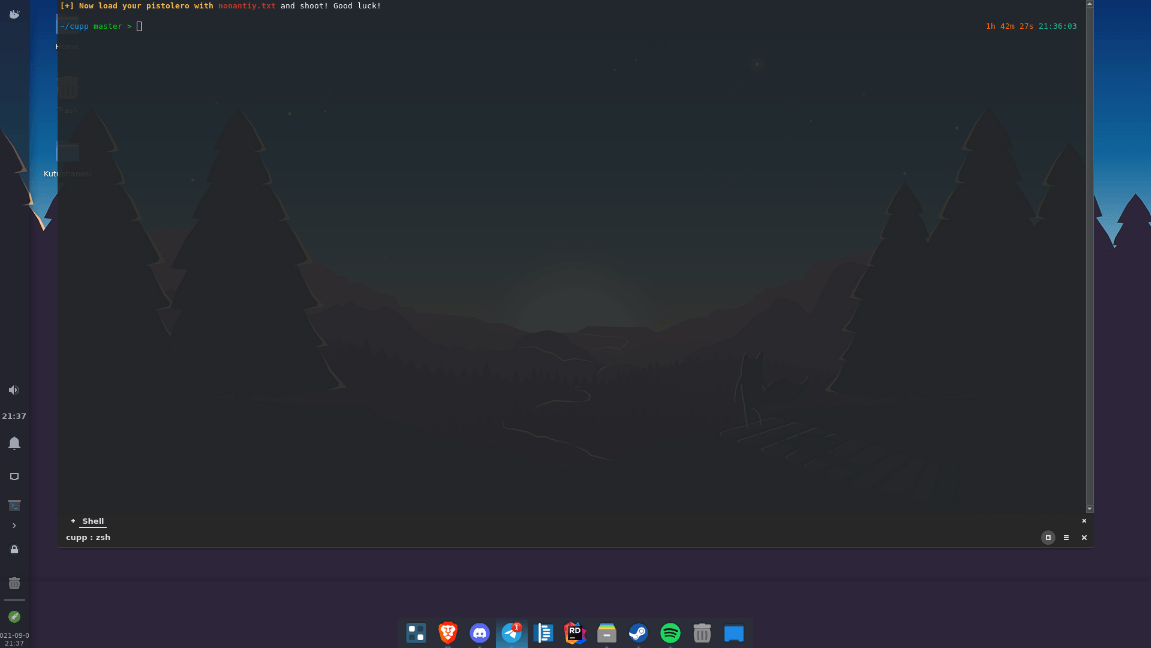Click the nonantiy.txt filename in terminal output
The image size is (1151, 648).
click(x=247, y=5)
